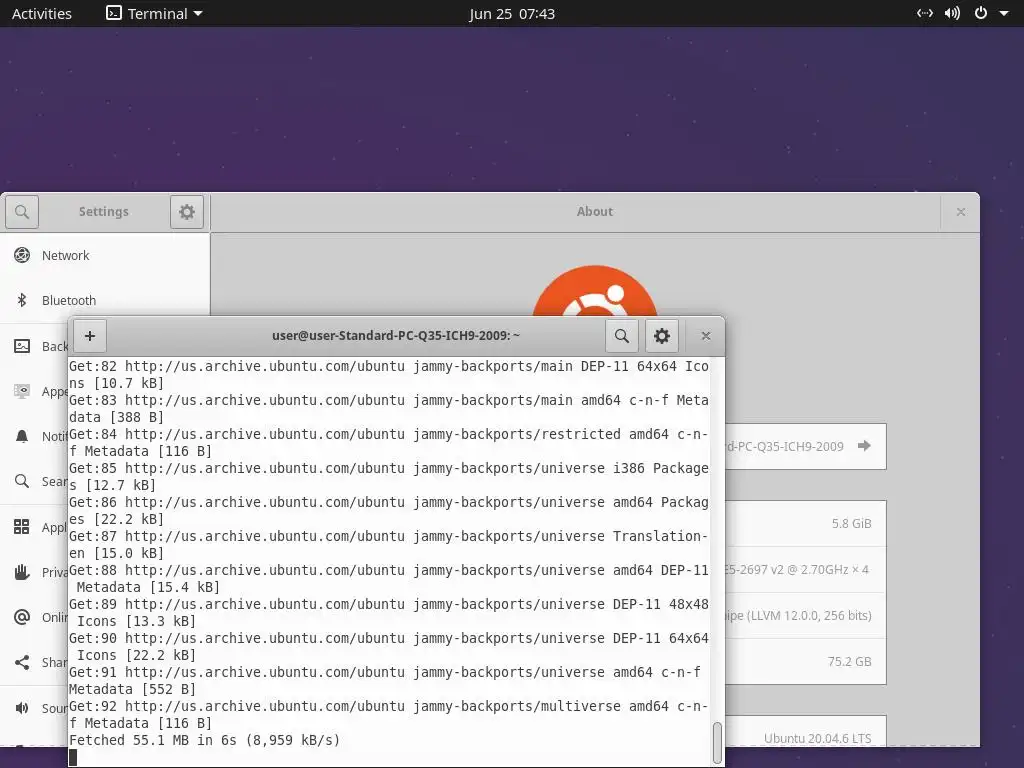1024x768 pixels.
Task: Click the 'Fetched 55.1 MB in 6s' line
Action: (x=204, y=740)
